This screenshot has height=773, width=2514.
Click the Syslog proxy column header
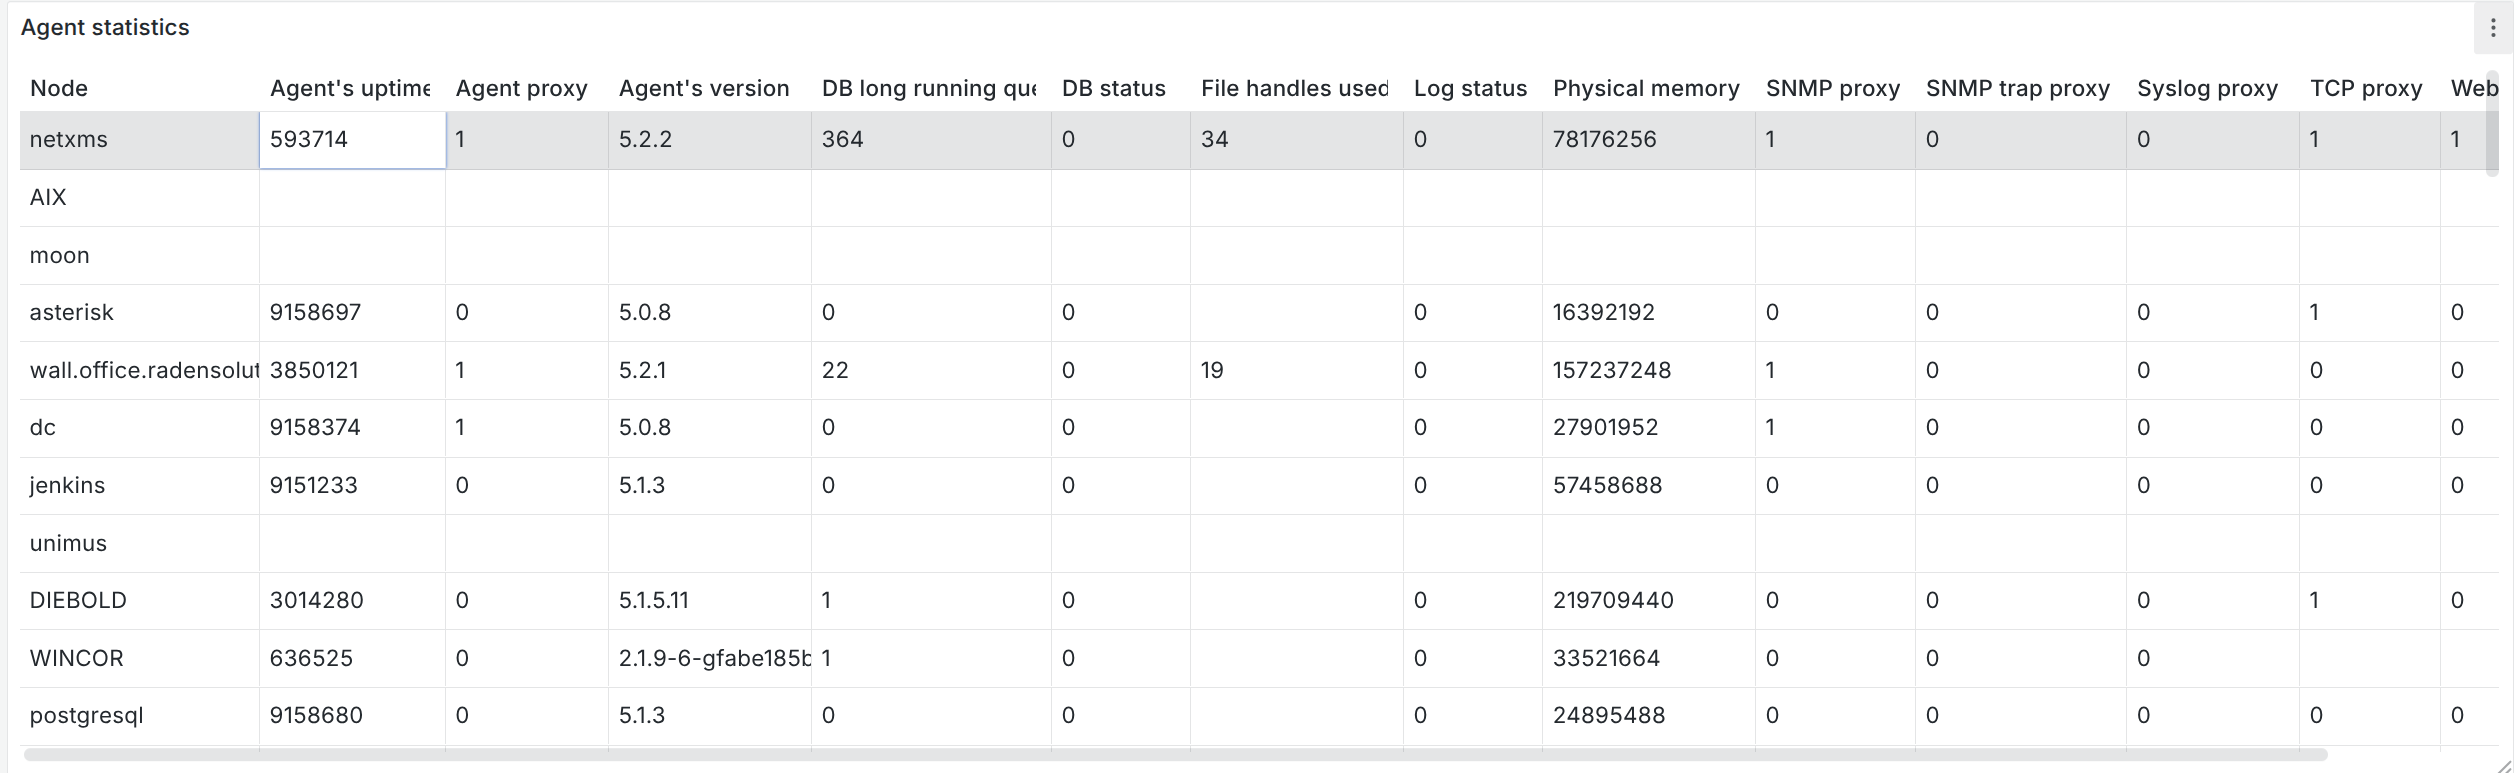[2207, 88]
